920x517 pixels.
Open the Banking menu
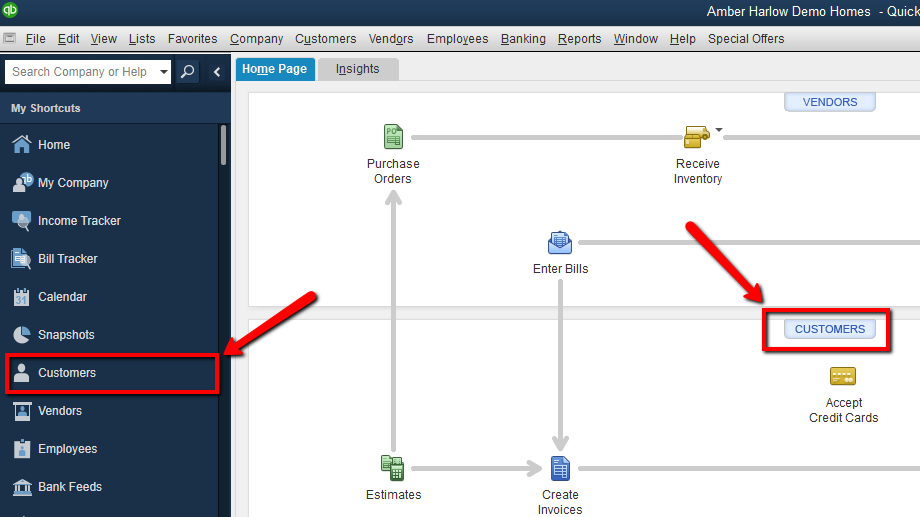click(523, 39)
